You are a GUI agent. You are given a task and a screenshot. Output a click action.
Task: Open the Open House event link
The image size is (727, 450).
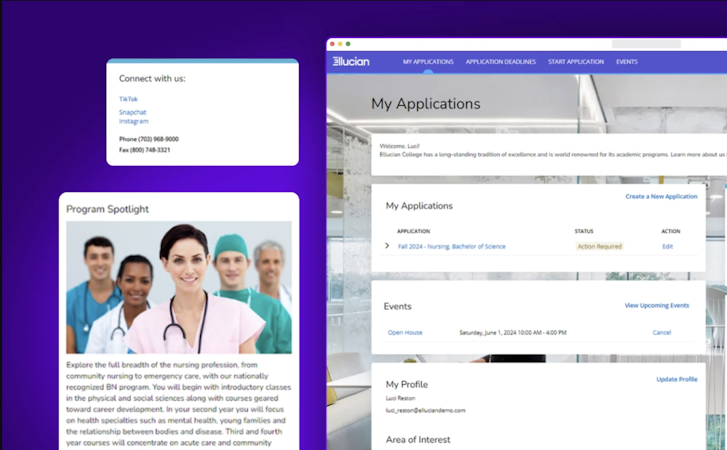[x=405, y=332]
